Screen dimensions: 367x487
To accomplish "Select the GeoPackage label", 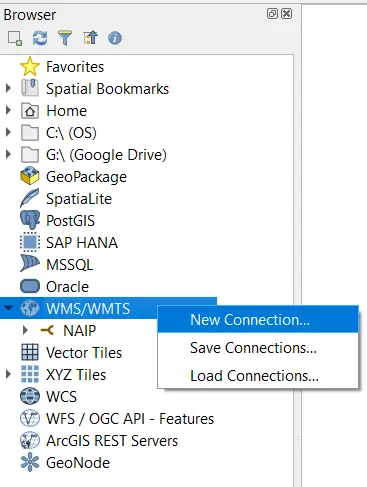I will [86, 177].
